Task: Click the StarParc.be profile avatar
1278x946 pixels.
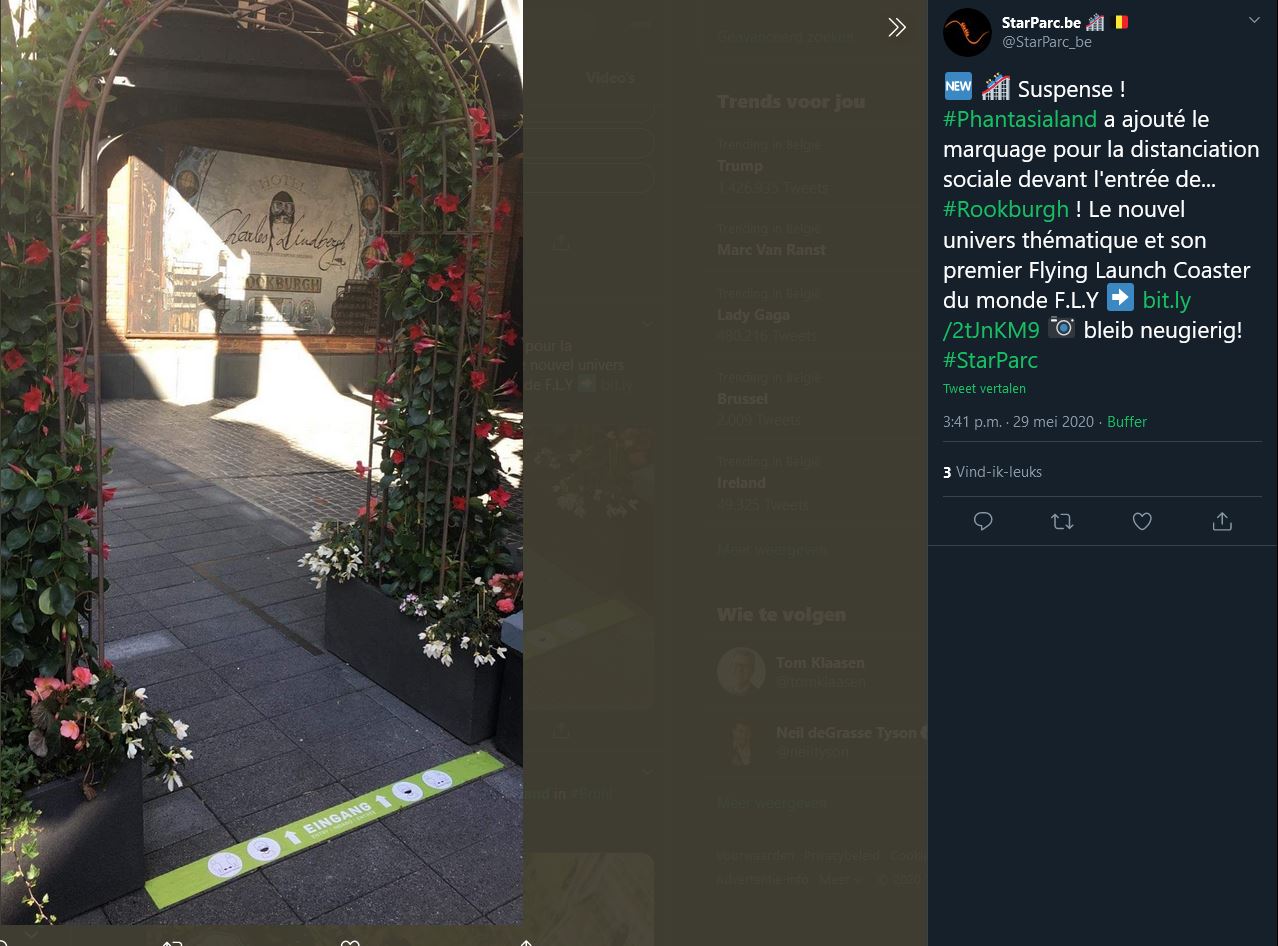Action: coord(967,32)
